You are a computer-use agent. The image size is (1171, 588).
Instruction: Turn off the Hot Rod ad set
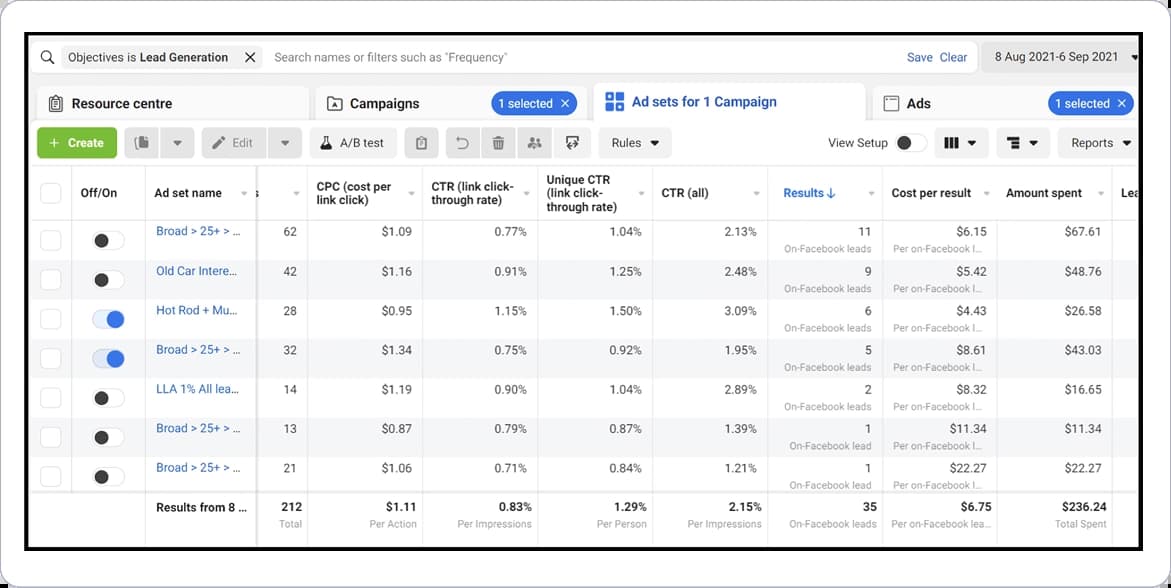click(108, 320)
